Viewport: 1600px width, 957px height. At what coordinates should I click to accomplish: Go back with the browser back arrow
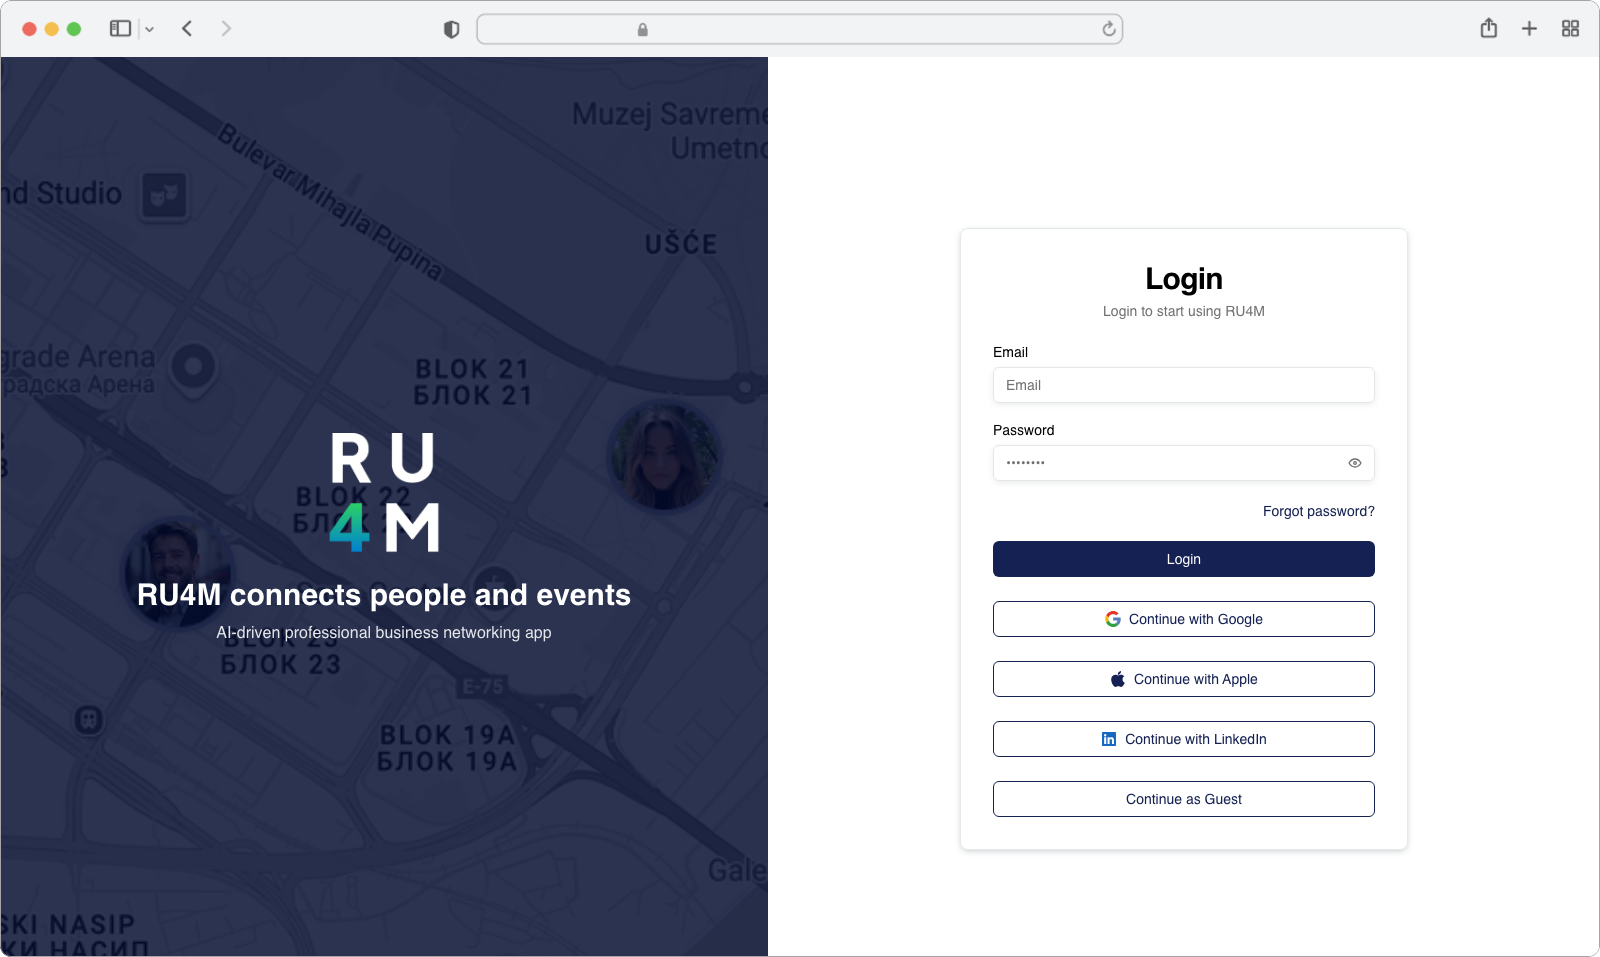[x=187, y=29]
